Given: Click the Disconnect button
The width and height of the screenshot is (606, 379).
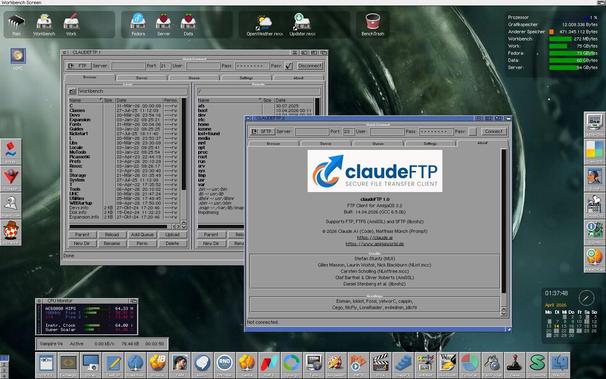Looking at the screenshot, I should [x=310, y=66].
